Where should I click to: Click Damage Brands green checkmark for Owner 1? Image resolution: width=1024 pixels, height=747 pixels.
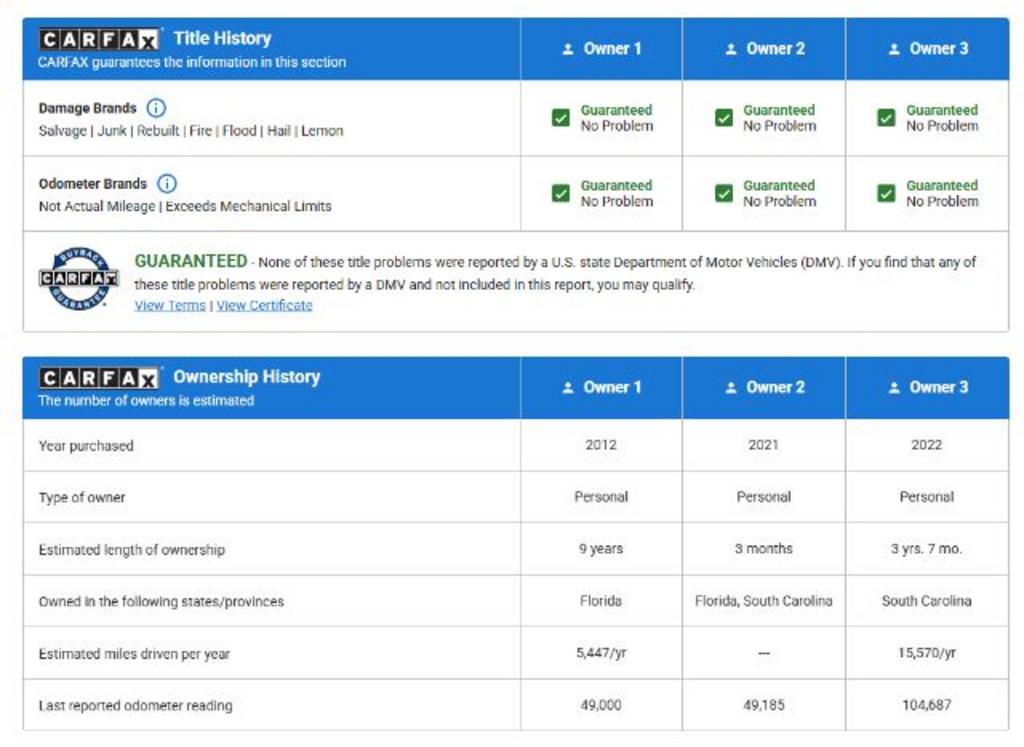click(x=561, y=118)
